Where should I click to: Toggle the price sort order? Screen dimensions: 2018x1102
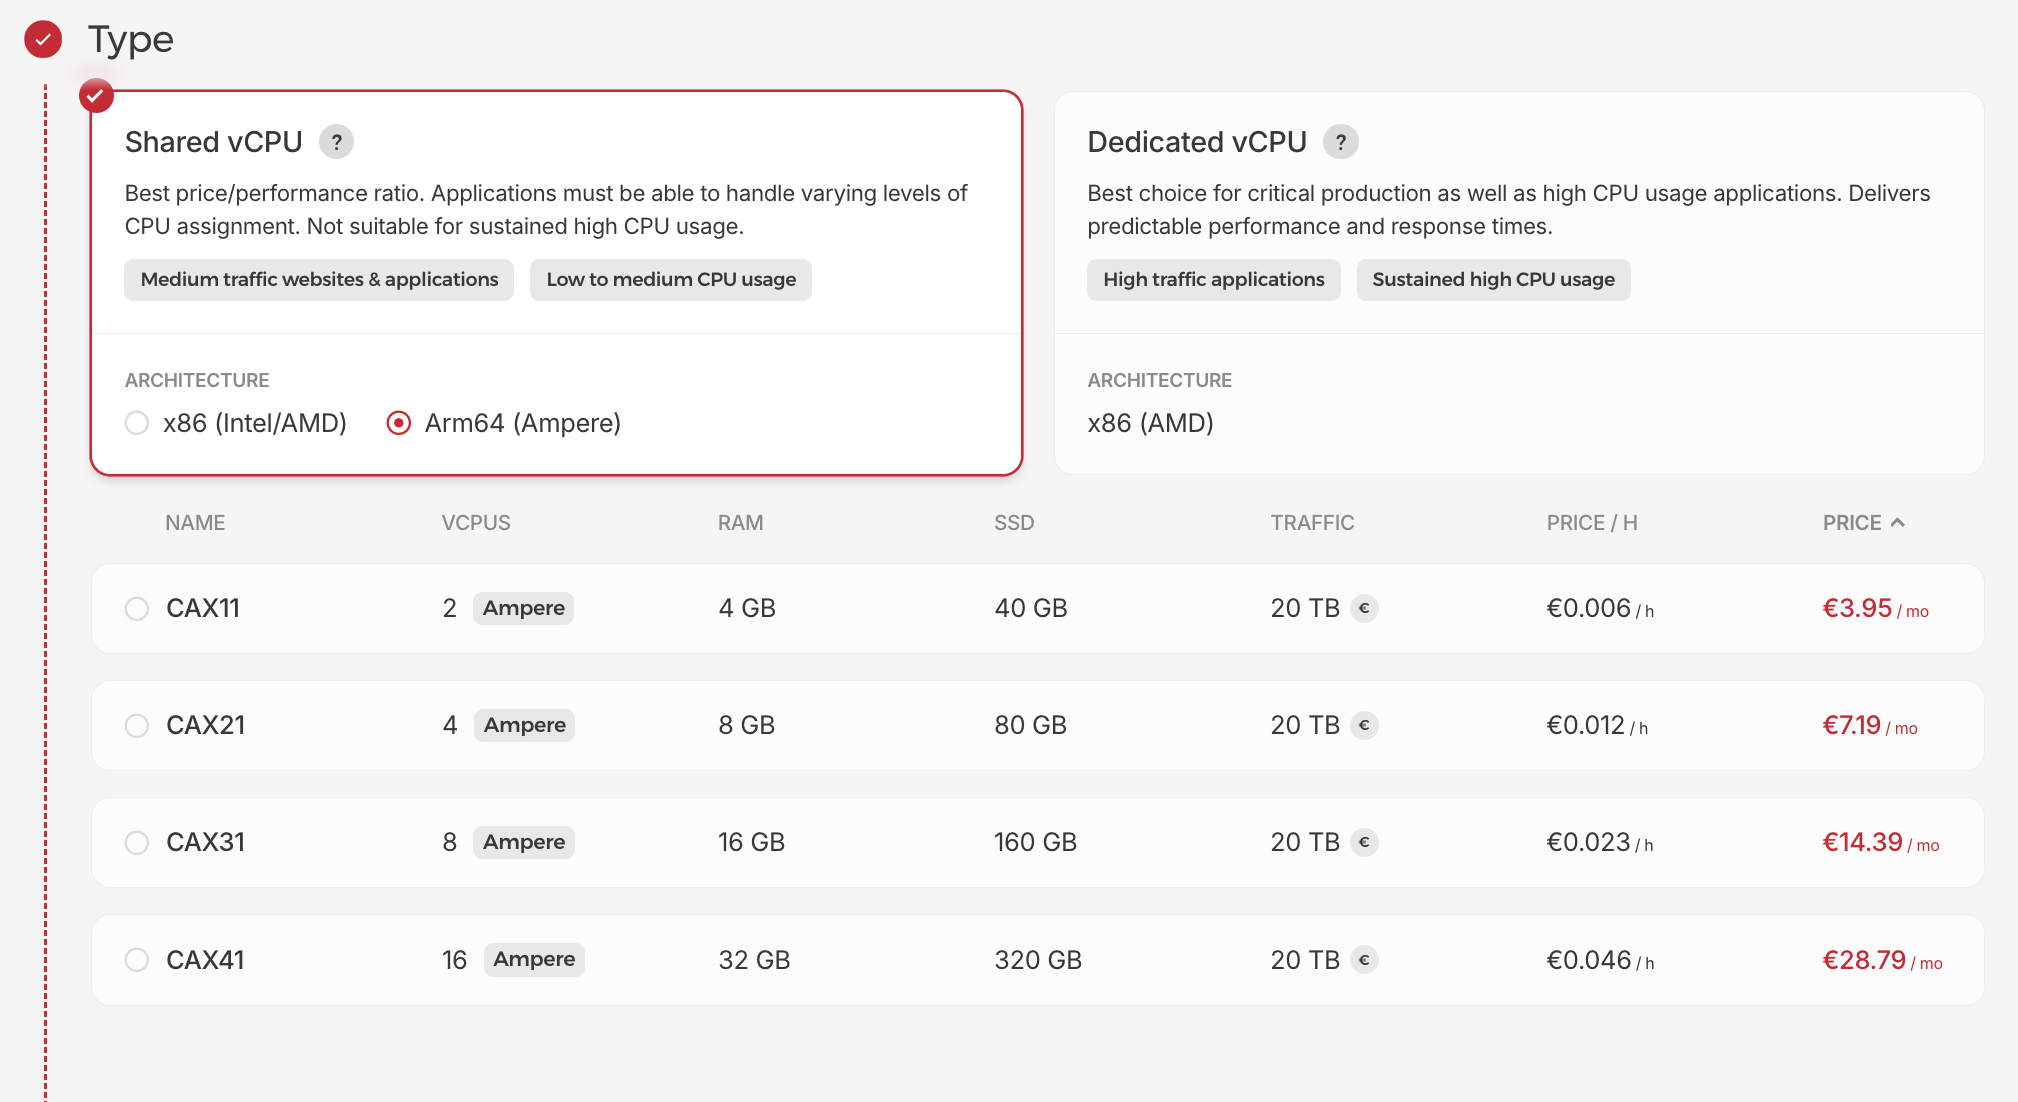pos(1862,522)
